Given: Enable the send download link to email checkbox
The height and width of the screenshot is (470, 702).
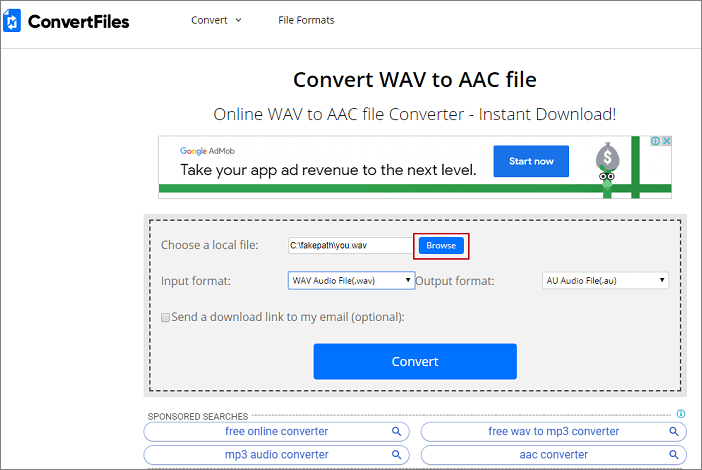Looking at the screenshot, I should (x=166, y=318).
